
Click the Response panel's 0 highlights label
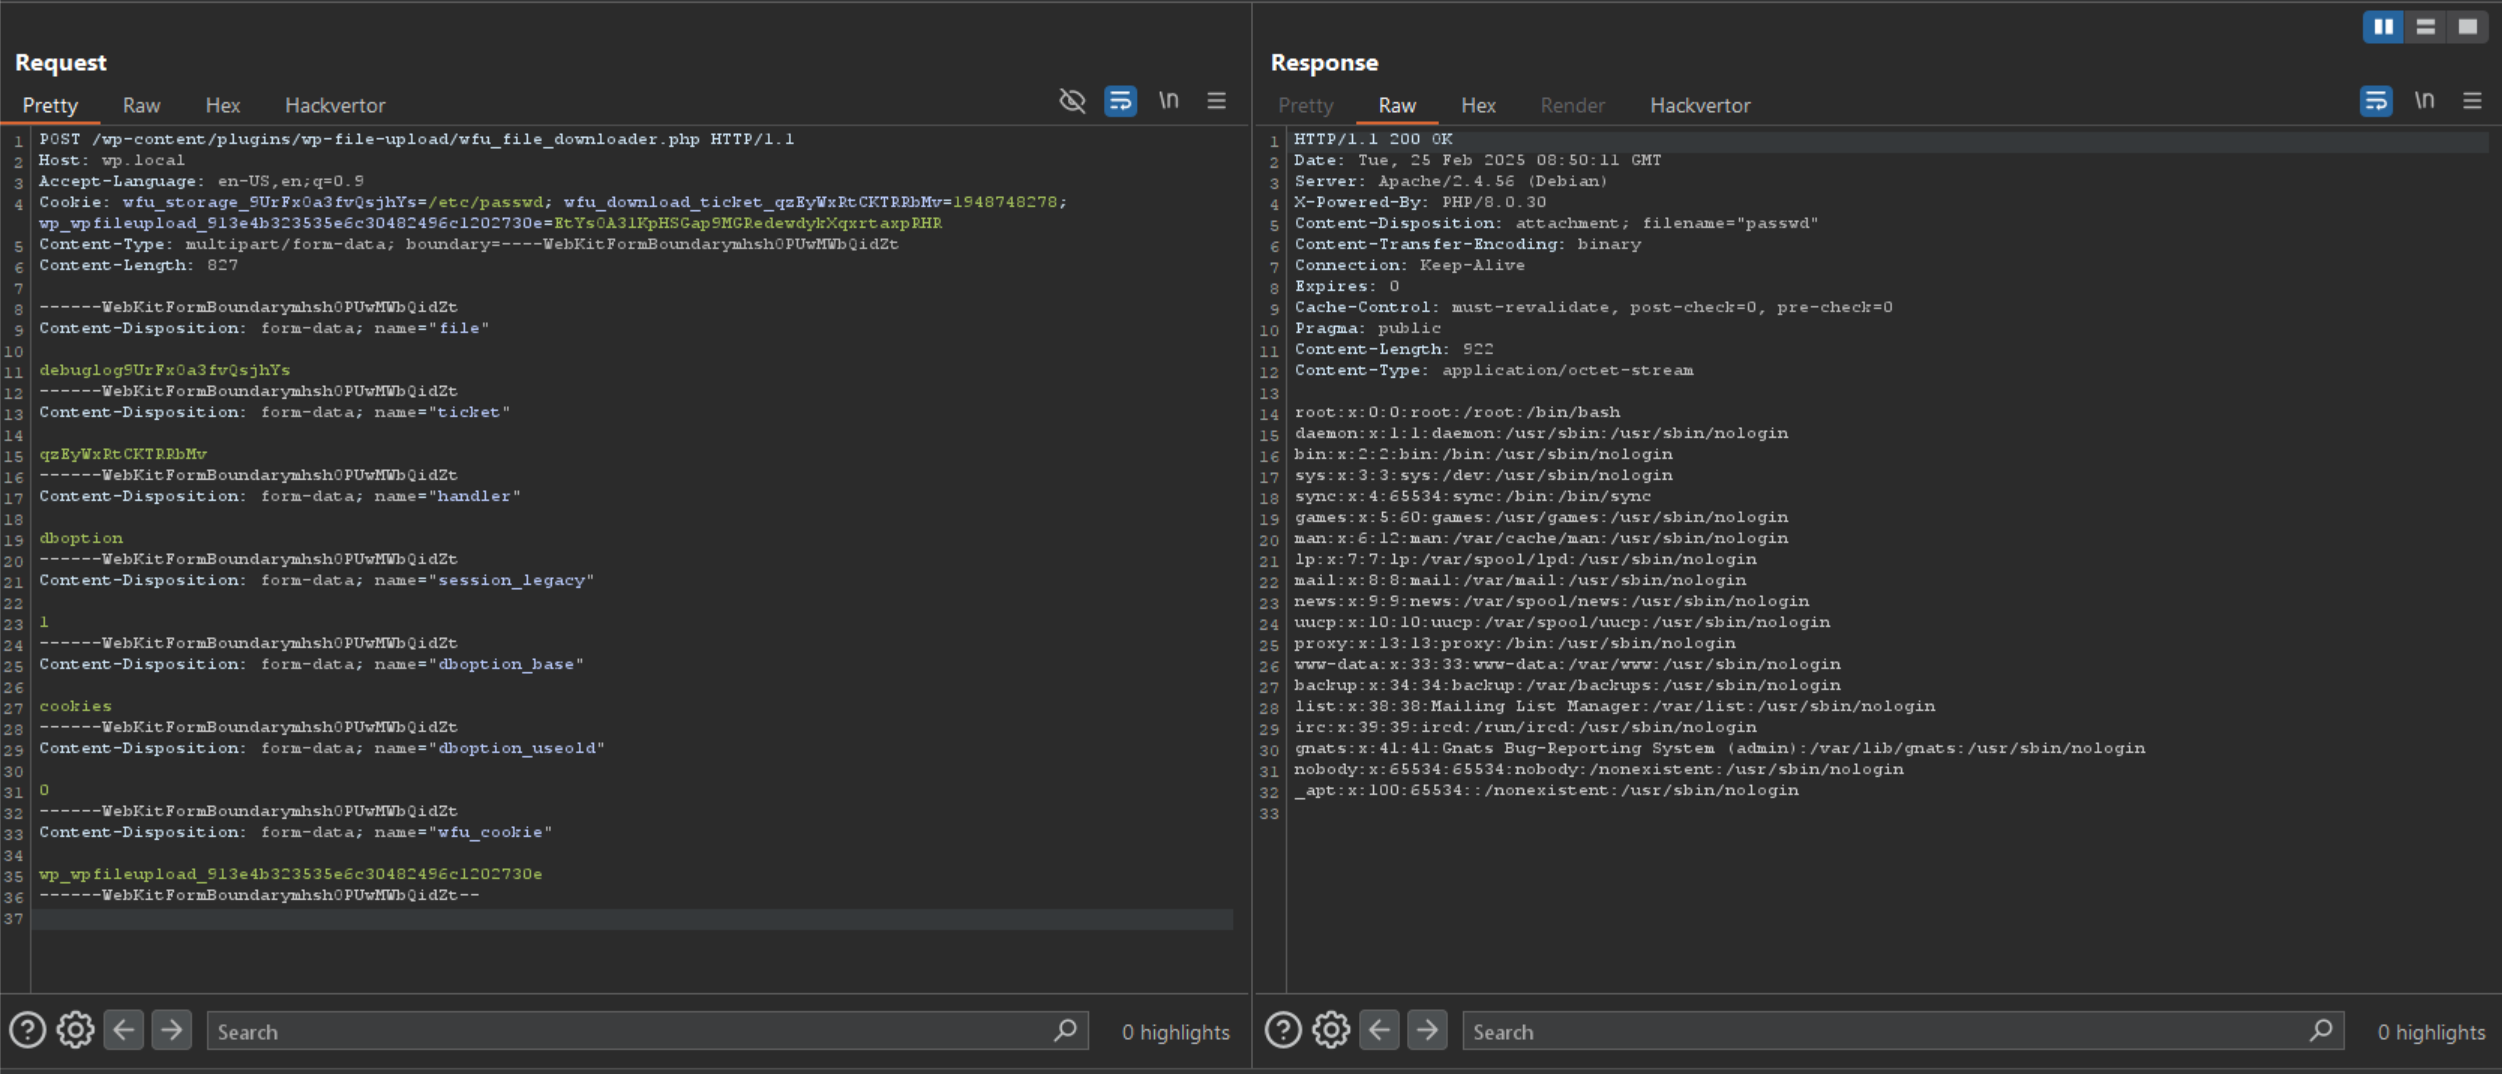2431,1032
